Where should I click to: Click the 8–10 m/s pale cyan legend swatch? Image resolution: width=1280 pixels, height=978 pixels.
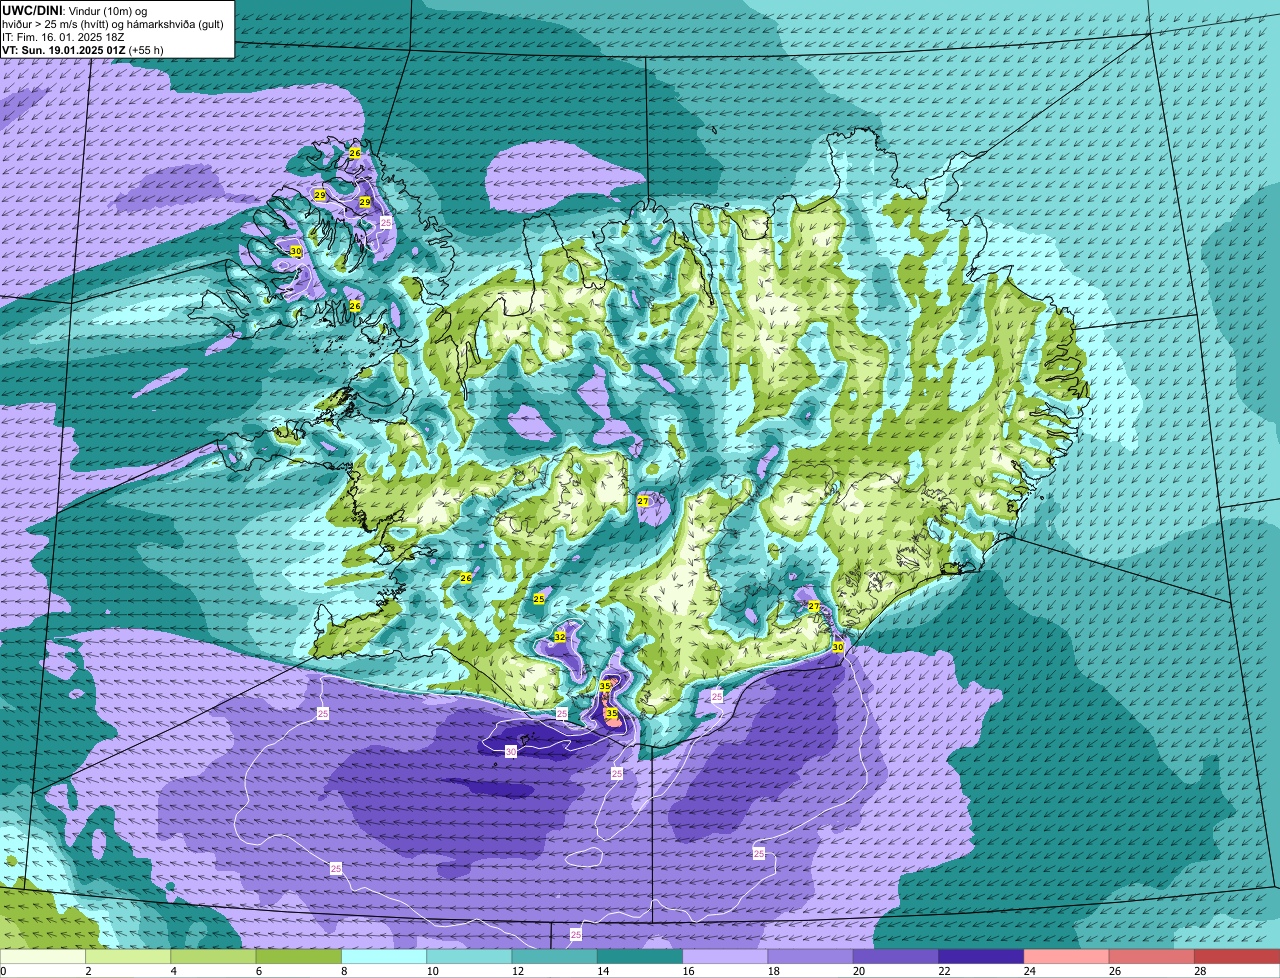pos(384,956)
